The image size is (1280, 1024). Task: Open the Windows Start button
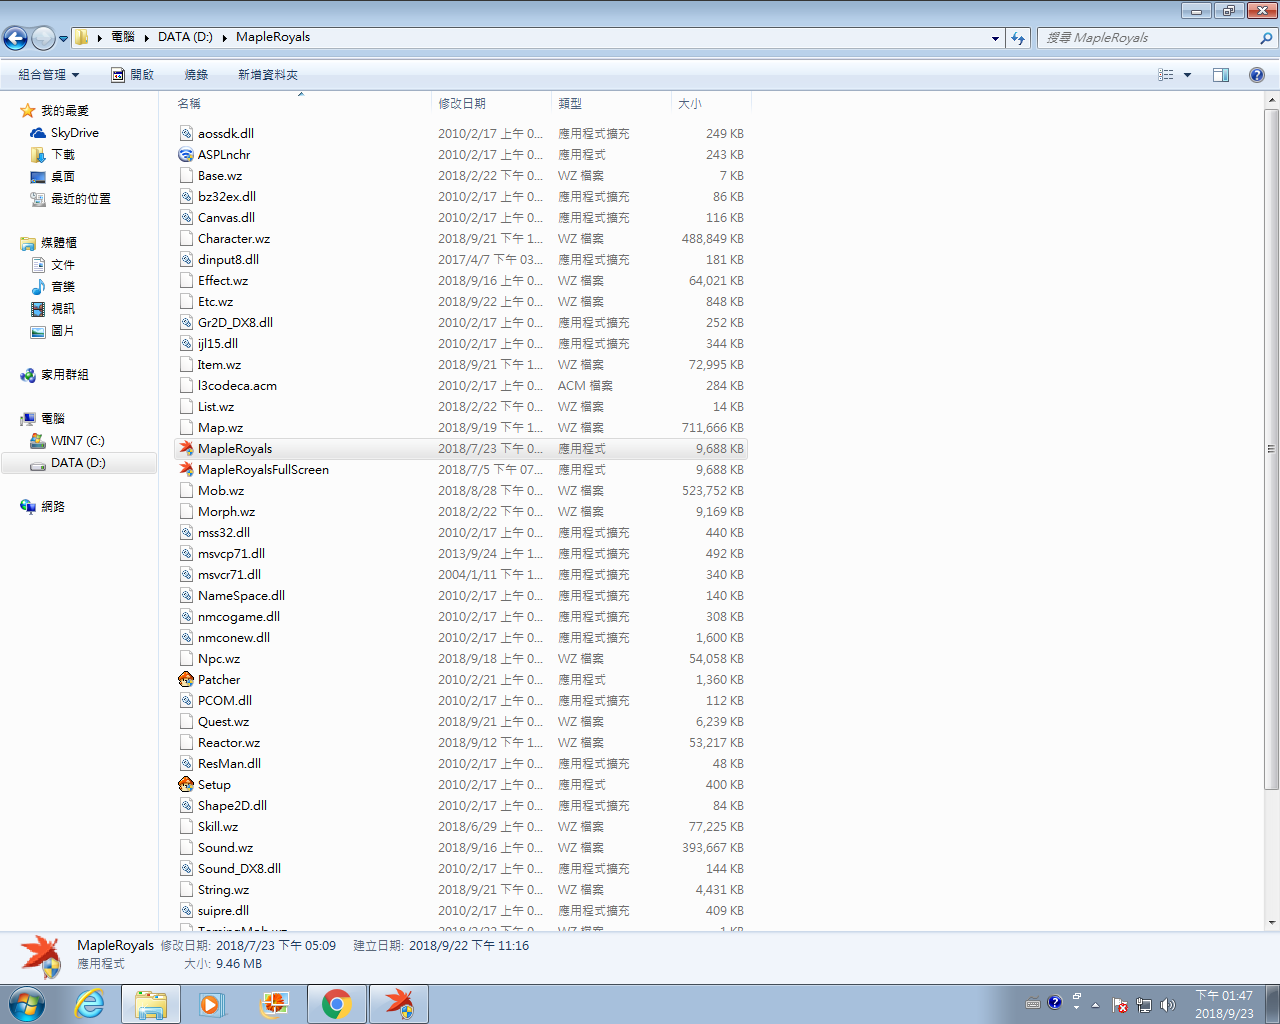(27, 1004)
